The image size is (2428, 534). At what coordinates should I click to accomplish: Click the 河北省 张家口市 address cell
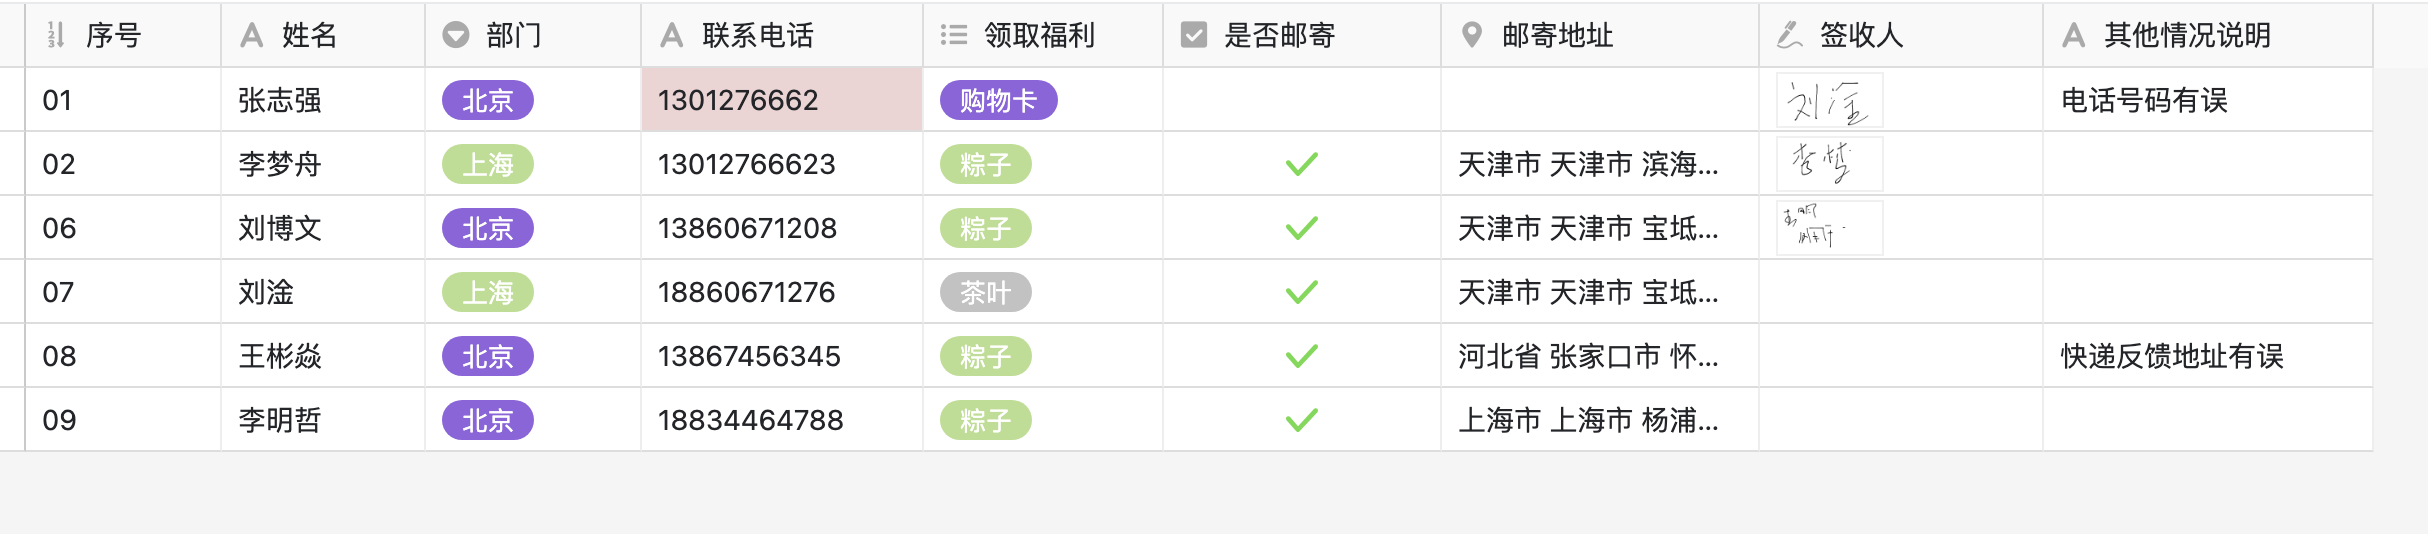point(1600,356)
